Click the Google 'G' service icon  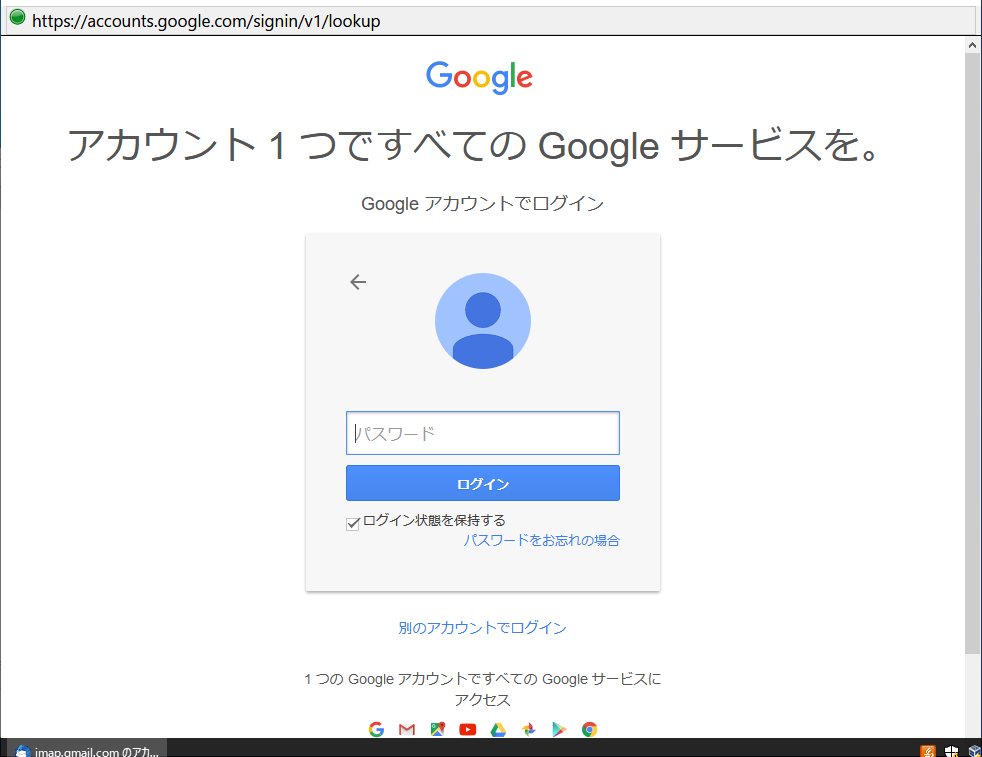376,729
